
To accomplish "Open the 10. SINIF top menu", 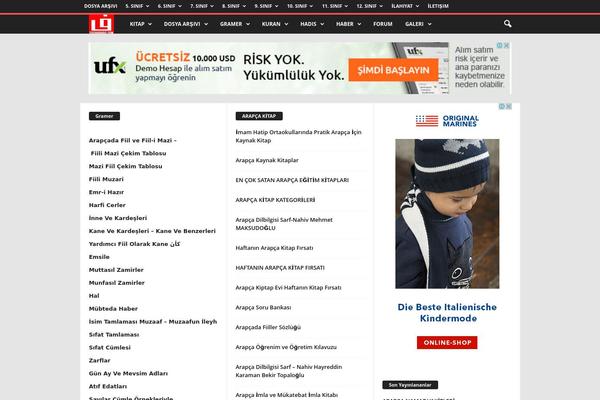I will click(300, 6).
